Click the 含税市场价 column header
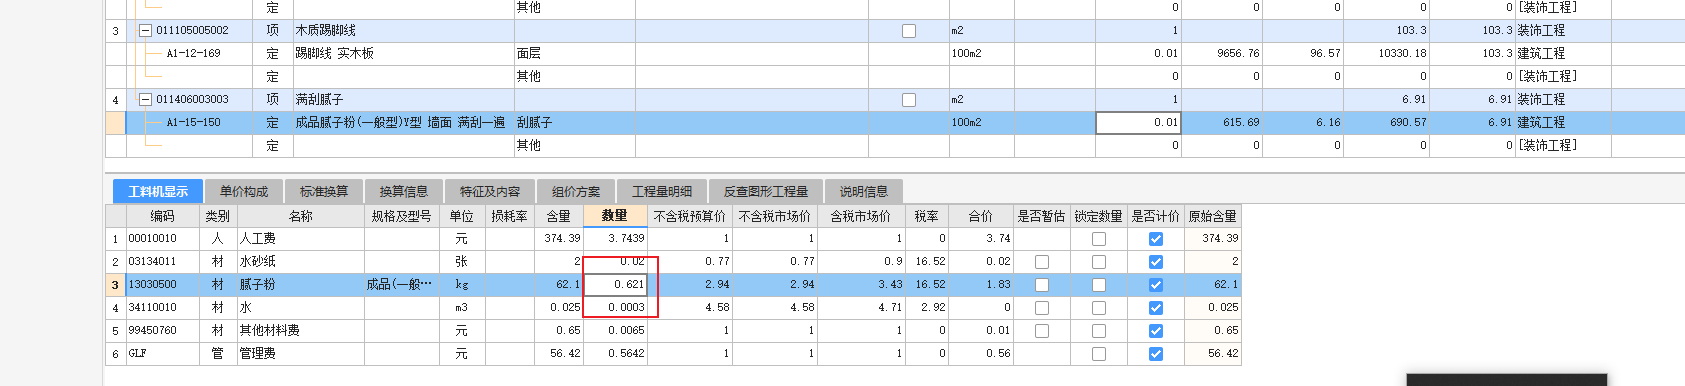 (x=861, y=216)
